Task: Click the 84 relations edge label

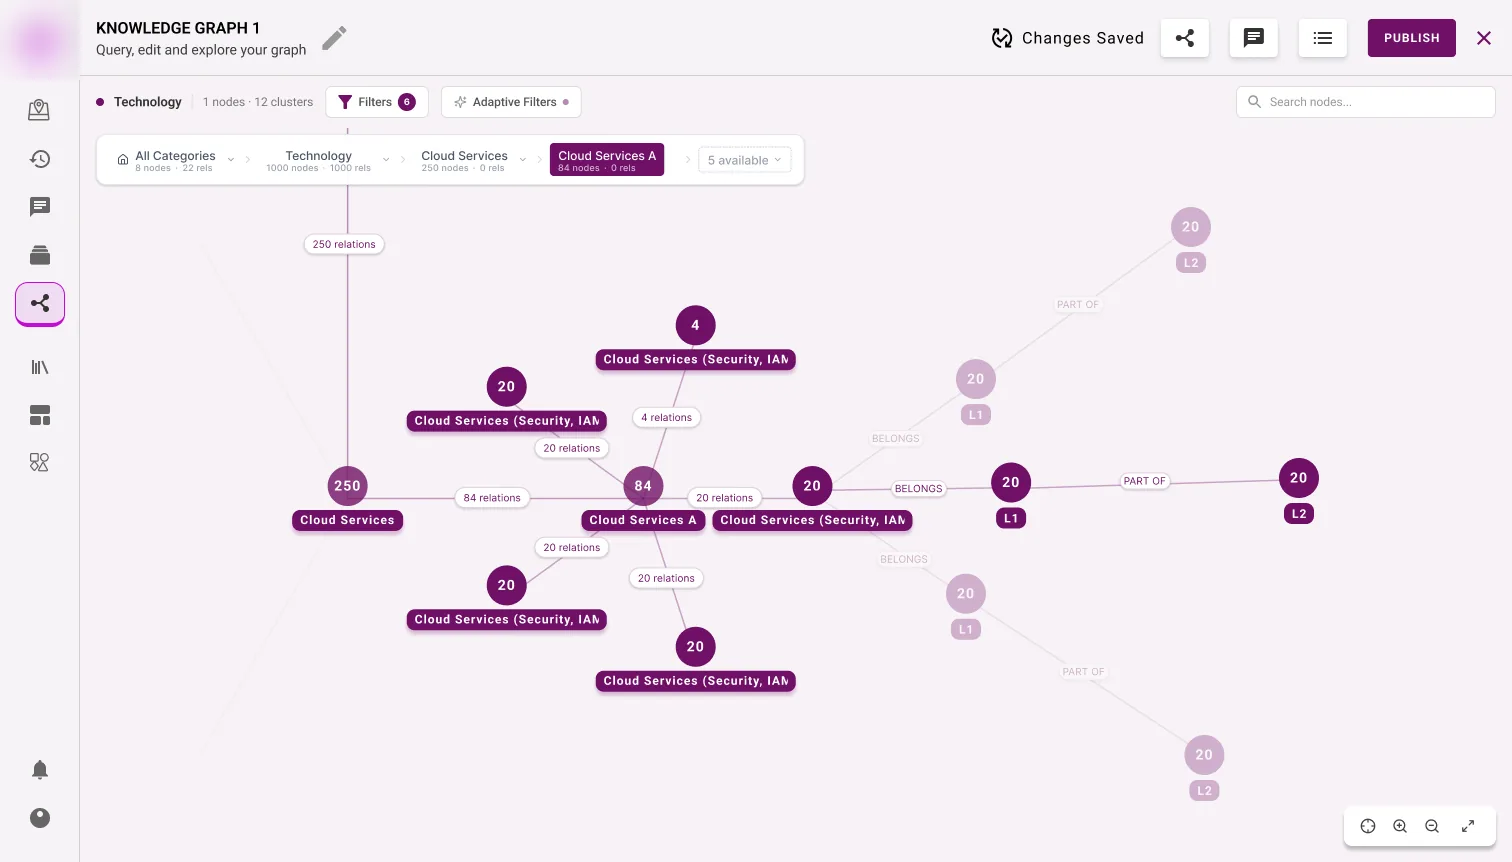Action: pos(492,497)
